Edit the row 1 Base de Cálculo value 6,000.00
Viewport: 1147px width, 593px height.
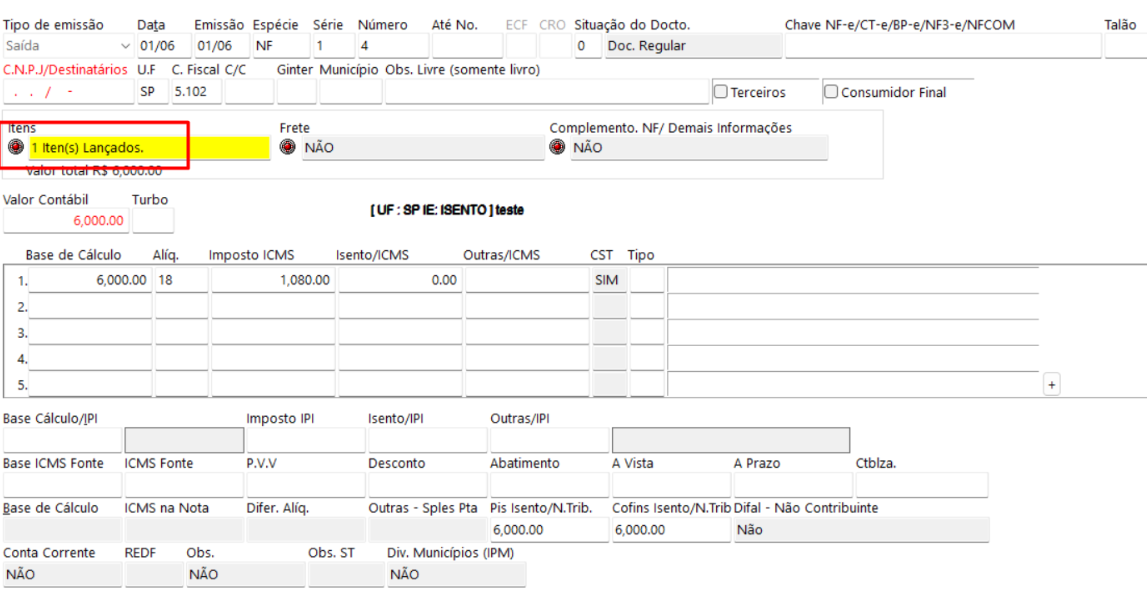[x=90, y=280]
